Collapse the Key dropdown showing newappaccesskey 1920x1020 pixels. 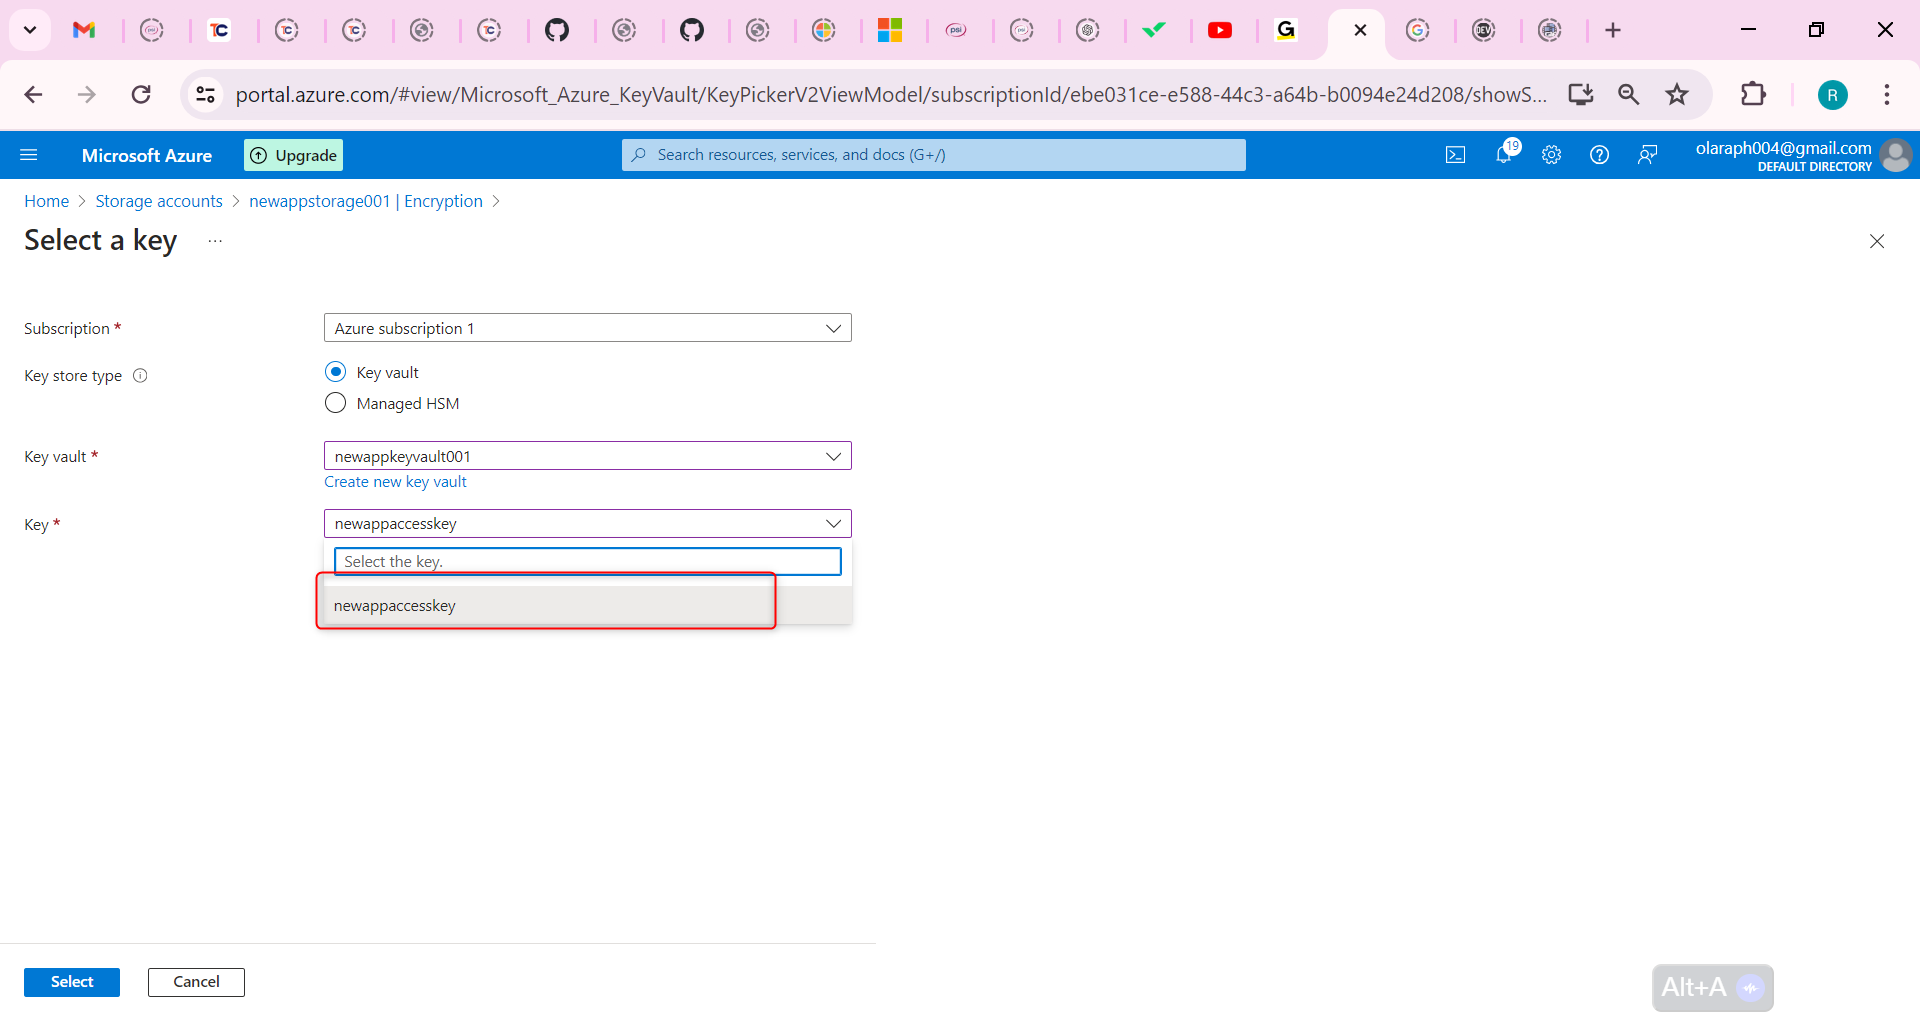588,524
